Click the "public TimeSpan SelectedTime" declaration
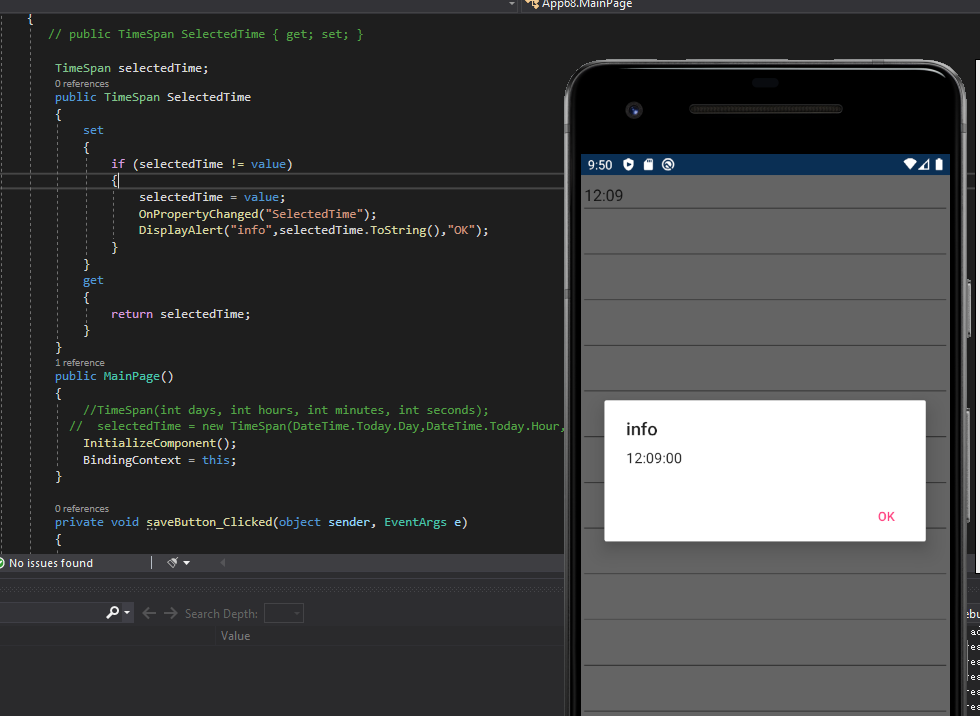980x716 pixels. 152,97
